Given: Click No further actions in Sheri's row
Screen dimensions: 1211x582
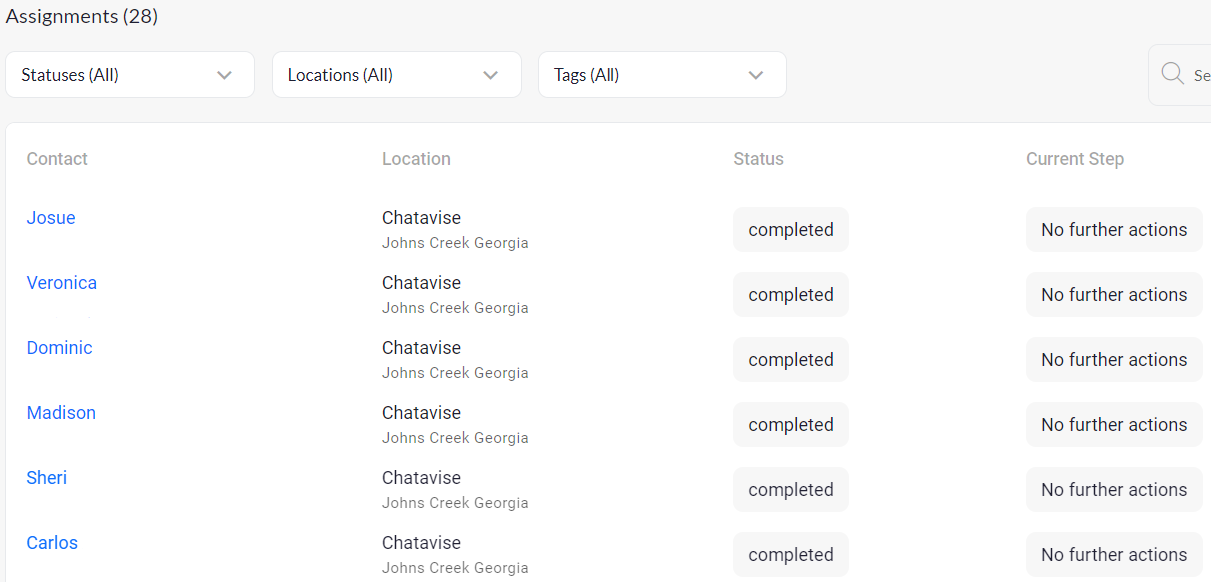Looking at the screenshot, I should point(1114,490).
